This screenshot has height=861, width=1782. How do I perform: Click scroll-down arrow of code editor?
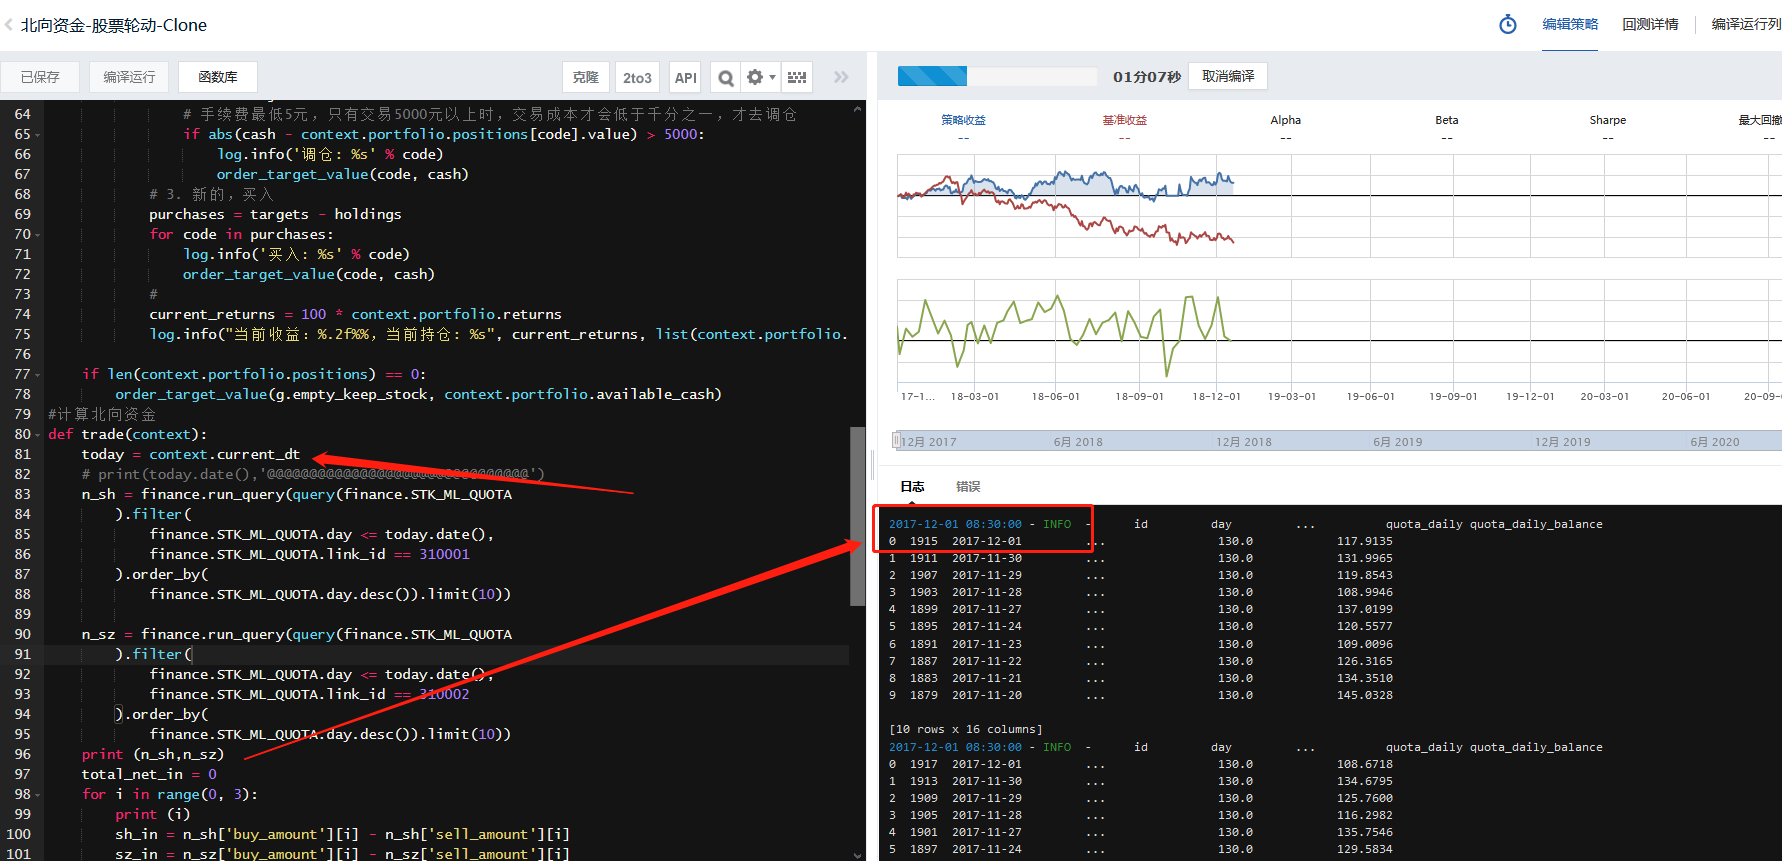857,854
